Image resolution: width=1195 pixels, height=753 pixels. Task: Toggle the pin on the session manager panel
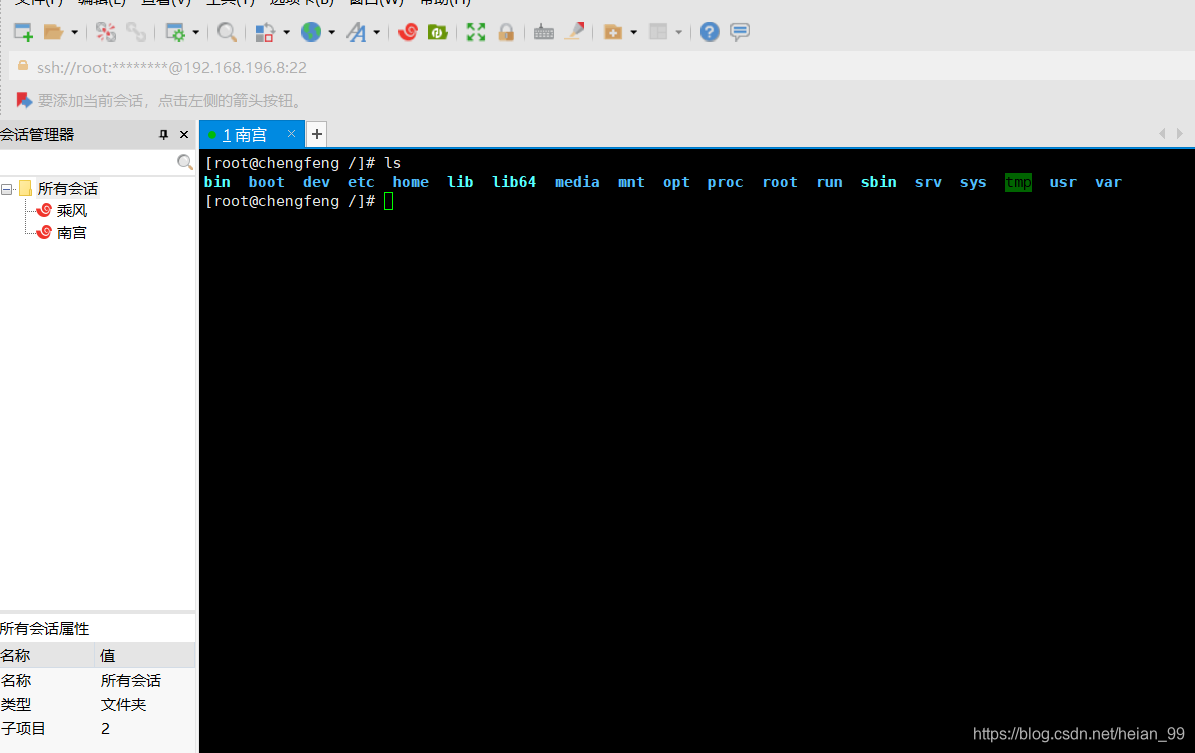163,135
